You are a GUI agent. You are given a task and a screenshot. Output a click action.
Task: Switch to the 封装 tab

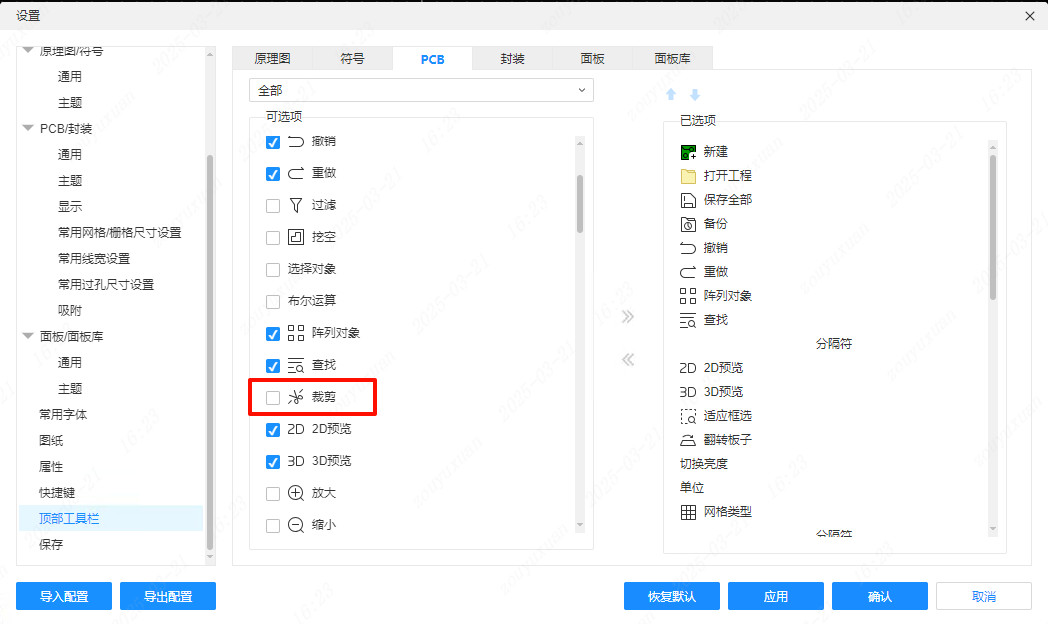click(x=512, y=58)
